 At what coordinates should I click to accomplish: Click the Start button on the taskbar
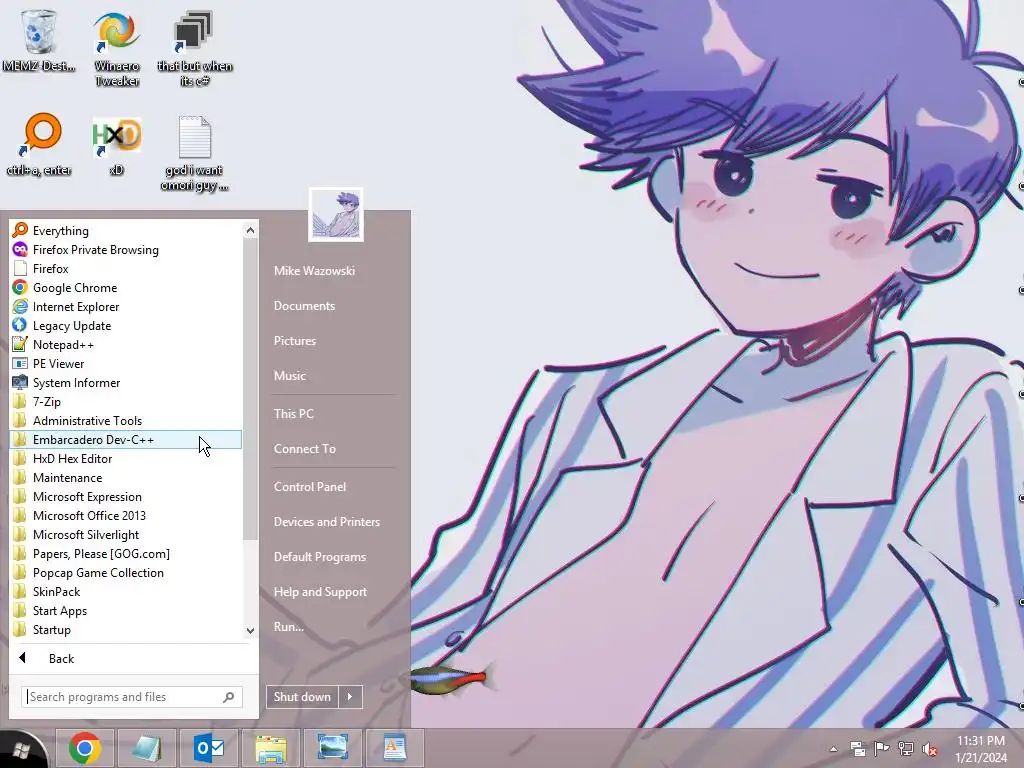click(x=21, y=750)
